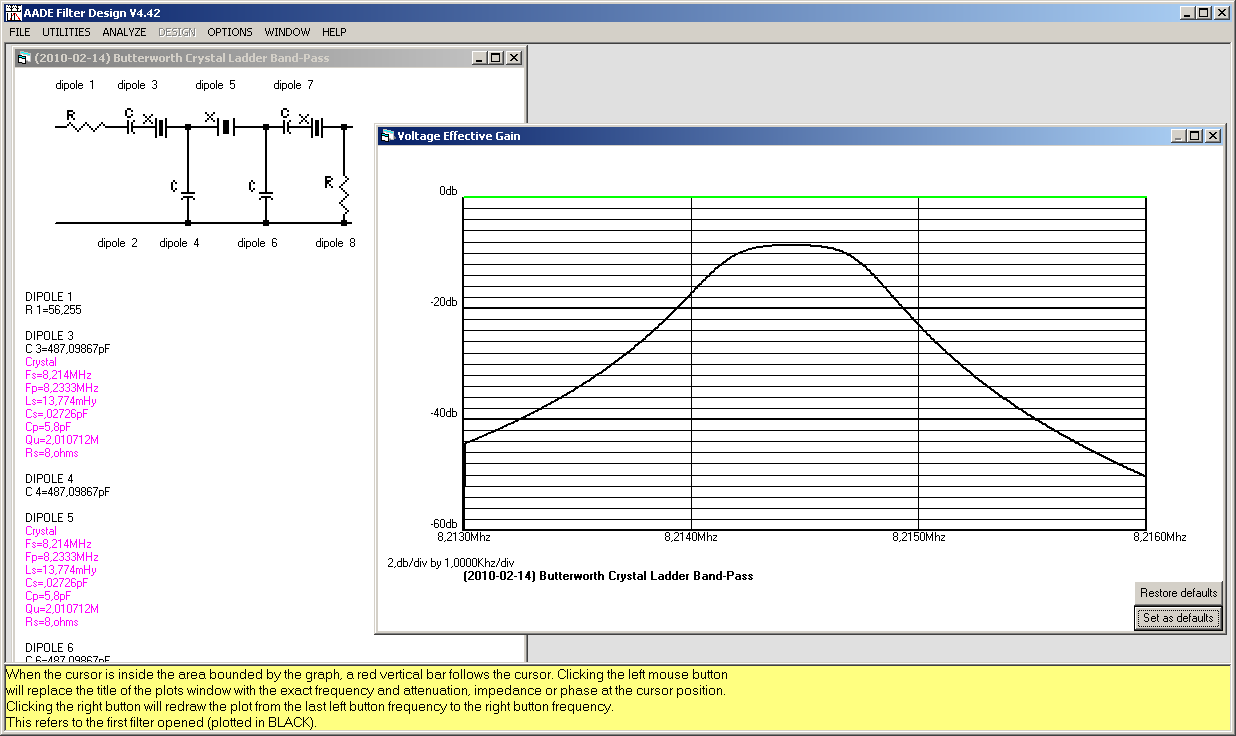Image resolution: width=1236 pixels, height=736 pixels.
Task: Click the passband peak of the gain curve
Action: pyautogui.click(x=789, y=244)
